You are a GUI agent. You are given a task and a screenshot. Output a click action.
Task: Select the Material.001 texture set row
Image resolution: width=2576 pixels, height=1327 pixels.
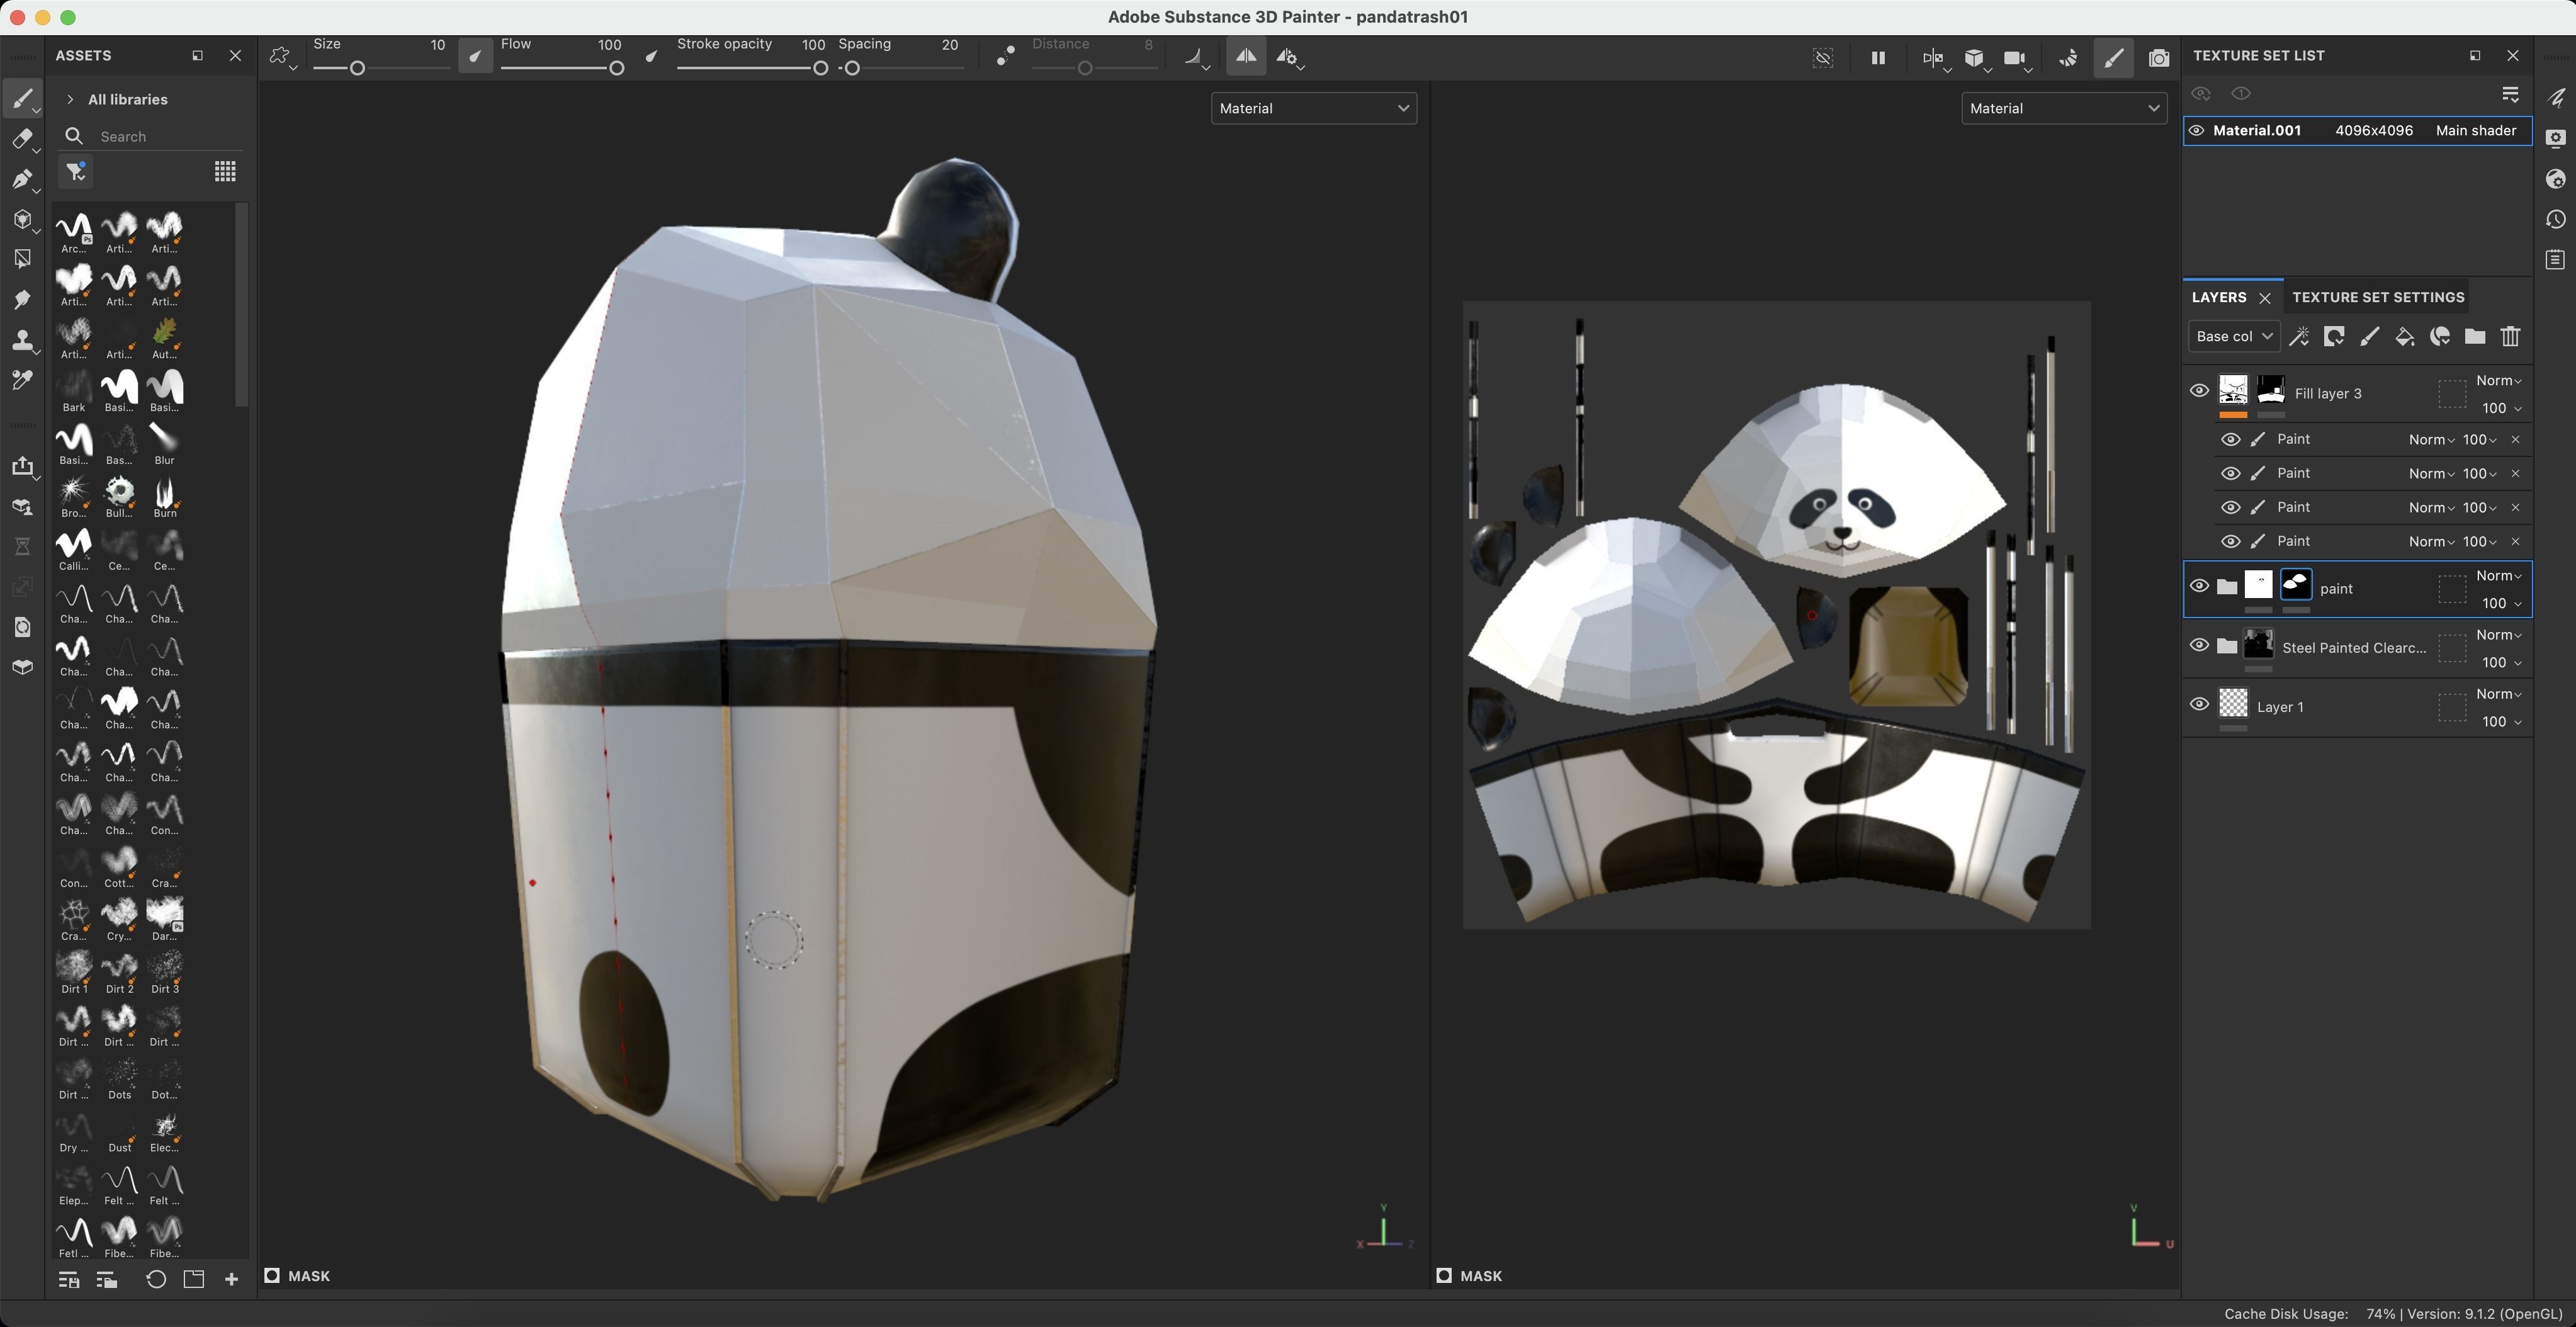pyautogui.click(x=2357, y=130)
